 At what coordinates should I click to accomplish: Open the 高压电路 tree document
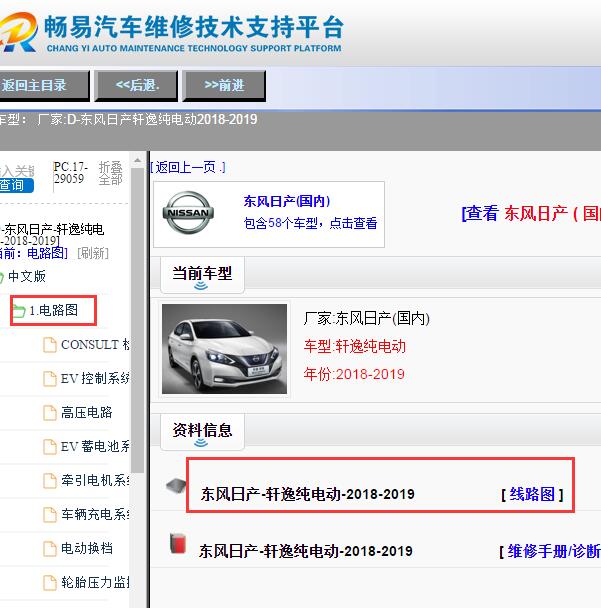(86, 413)
